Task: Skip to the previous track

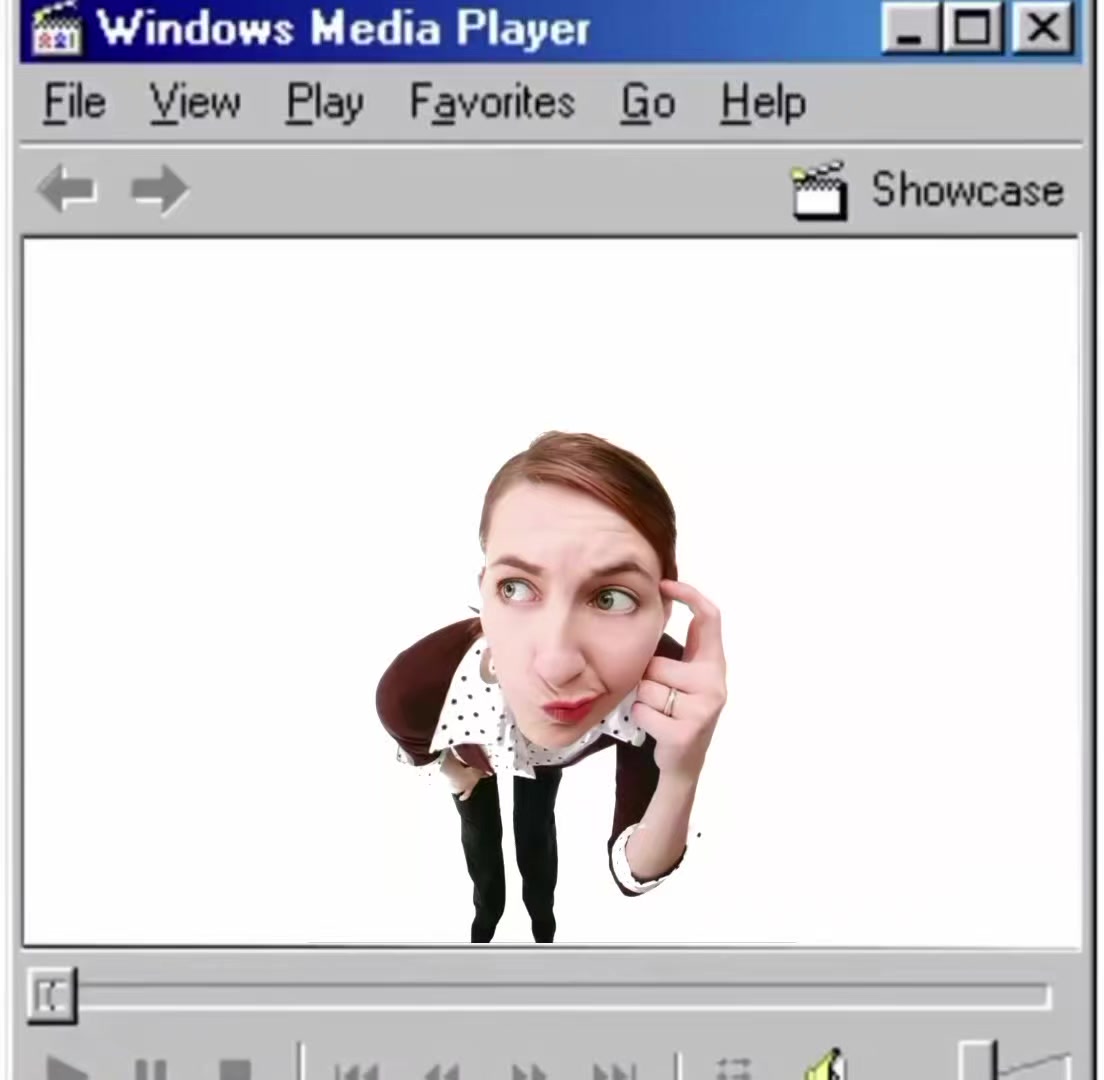Action: click(x=357, y=1072)
